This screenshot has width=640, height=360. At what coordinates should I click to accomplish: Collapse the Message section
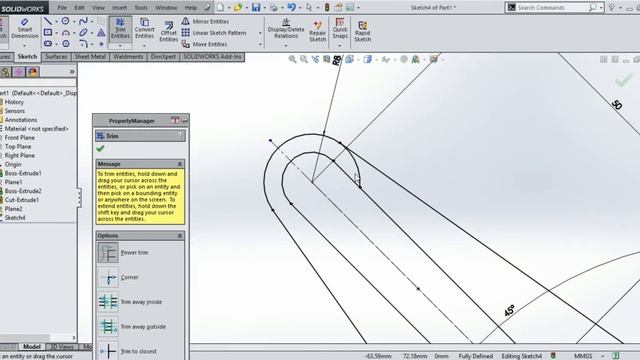[180, 164]
